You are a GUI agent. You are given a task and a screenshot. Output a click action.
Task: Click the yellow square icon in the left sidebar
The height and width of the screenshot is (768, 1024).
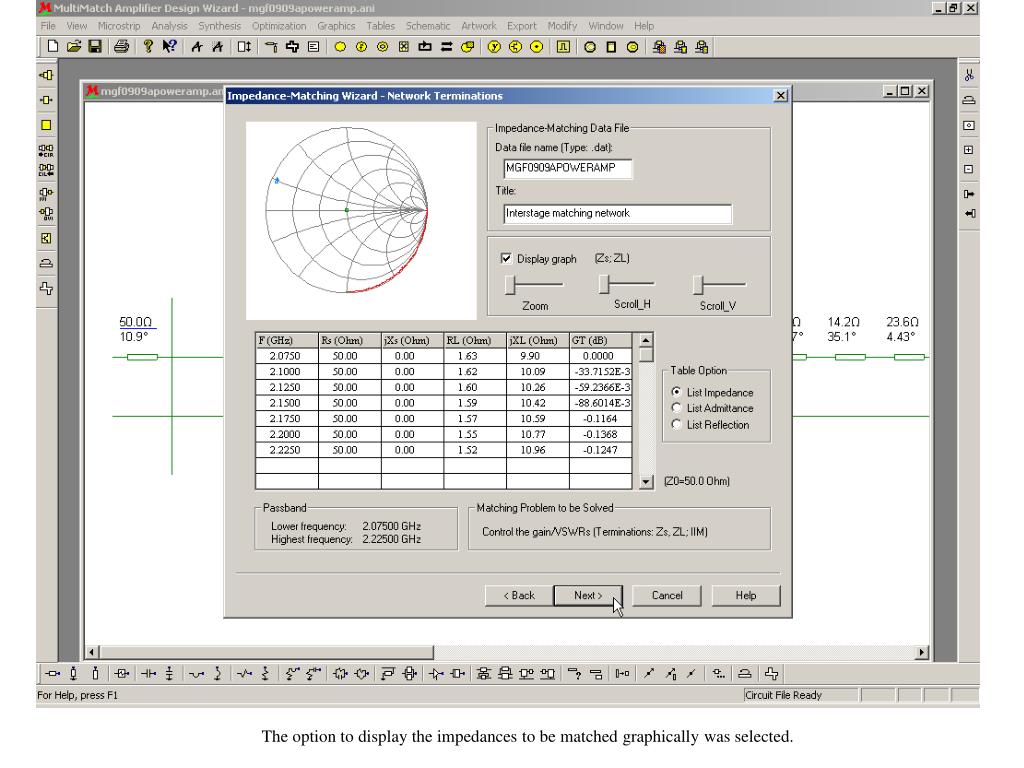point(46,125)
